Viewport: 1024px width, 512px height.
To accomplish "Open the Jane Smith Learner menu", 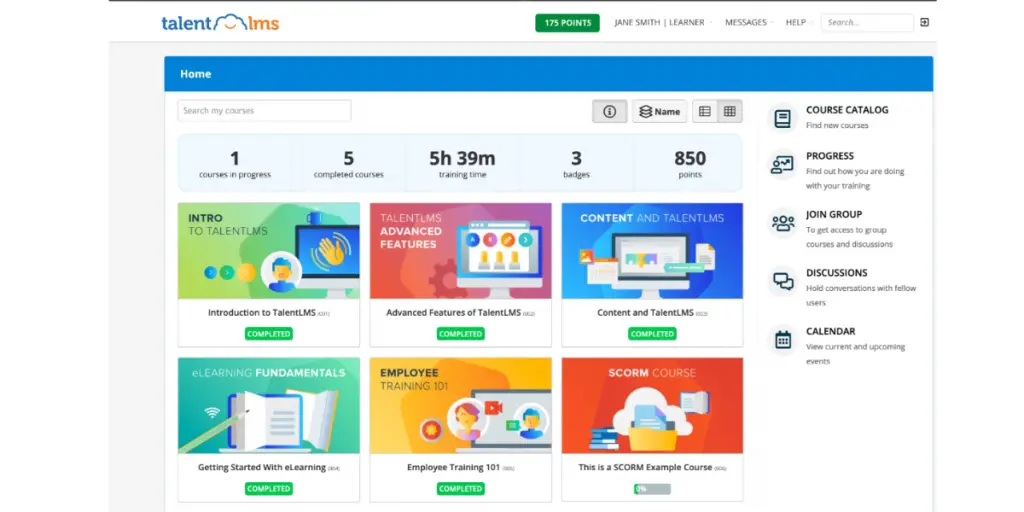I will click(x=662, y=22).
